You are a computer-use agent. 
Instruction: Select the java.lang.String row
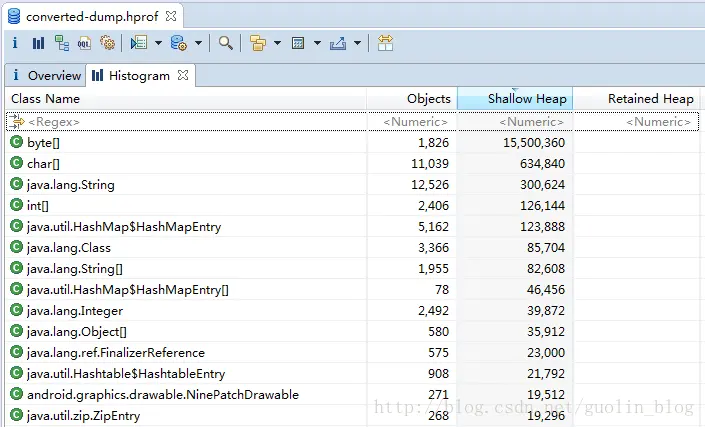click(352, 184)
